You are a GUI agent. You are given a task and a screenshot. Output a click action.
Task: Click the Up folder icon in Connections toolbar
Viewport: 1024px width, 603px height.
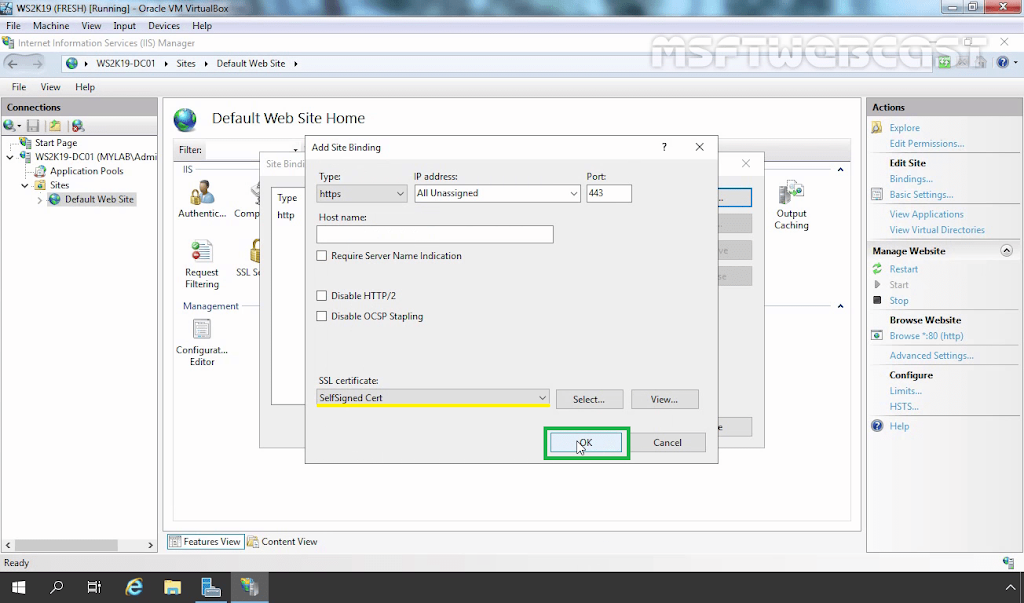tap(55, 125)
